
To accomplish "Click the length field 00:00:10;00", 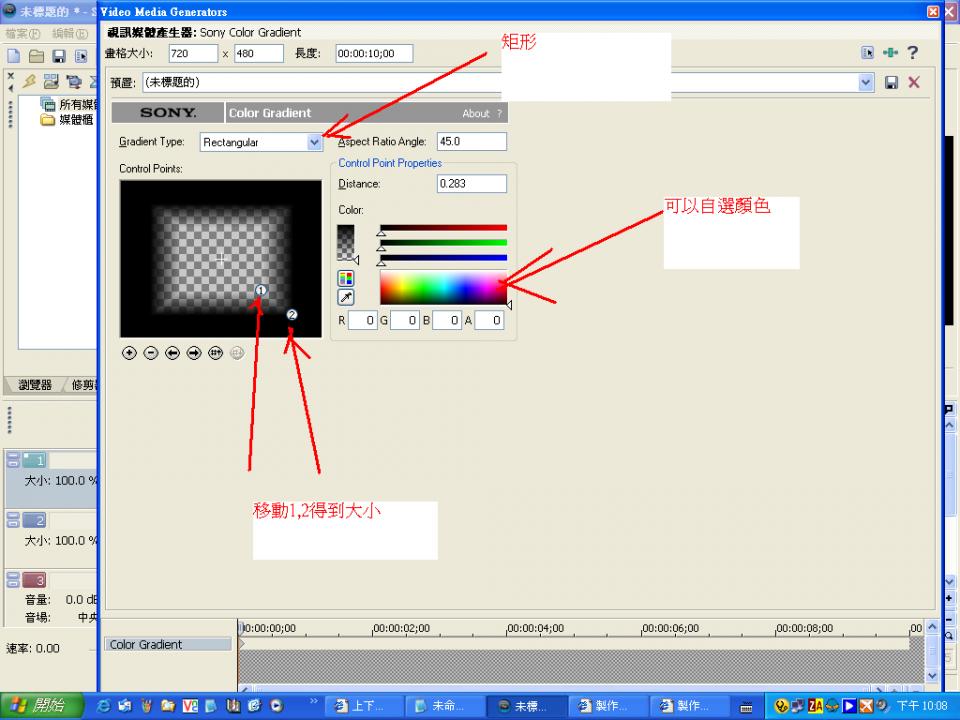I will pos(374,53).
